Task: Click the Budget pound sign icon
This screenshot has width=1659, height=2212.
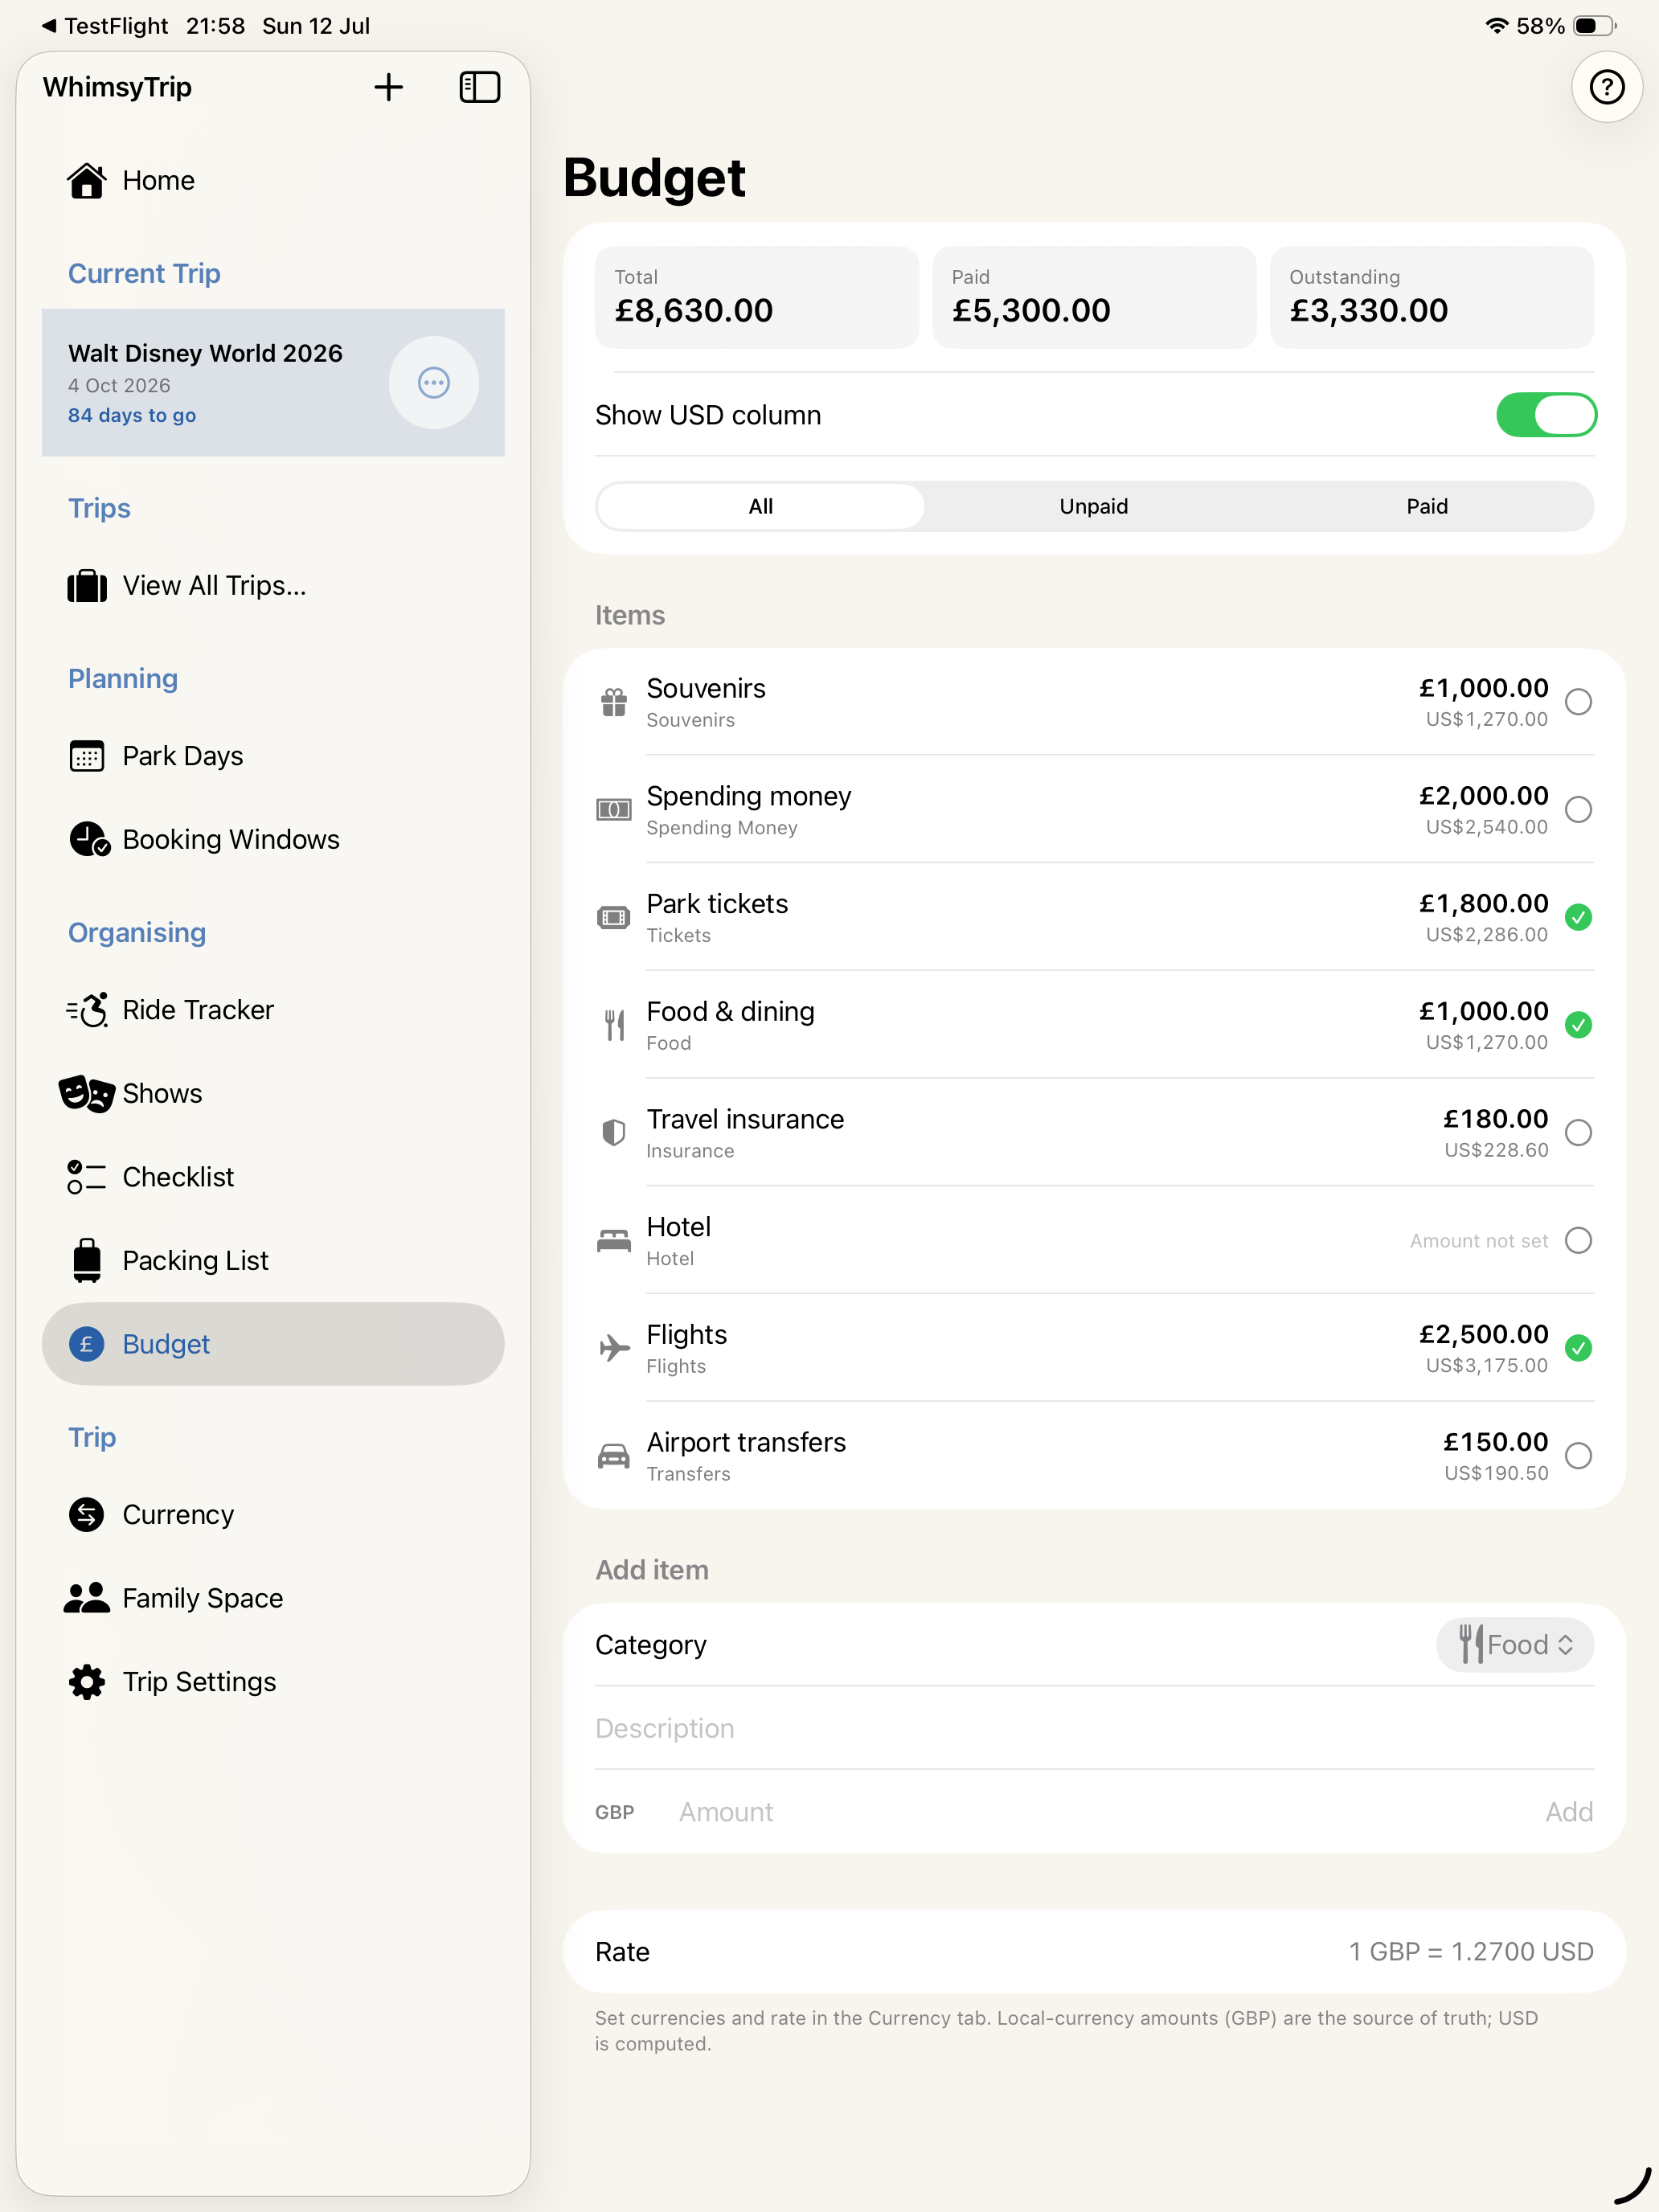Action: pyautogui.click(x=87, y=1344)
